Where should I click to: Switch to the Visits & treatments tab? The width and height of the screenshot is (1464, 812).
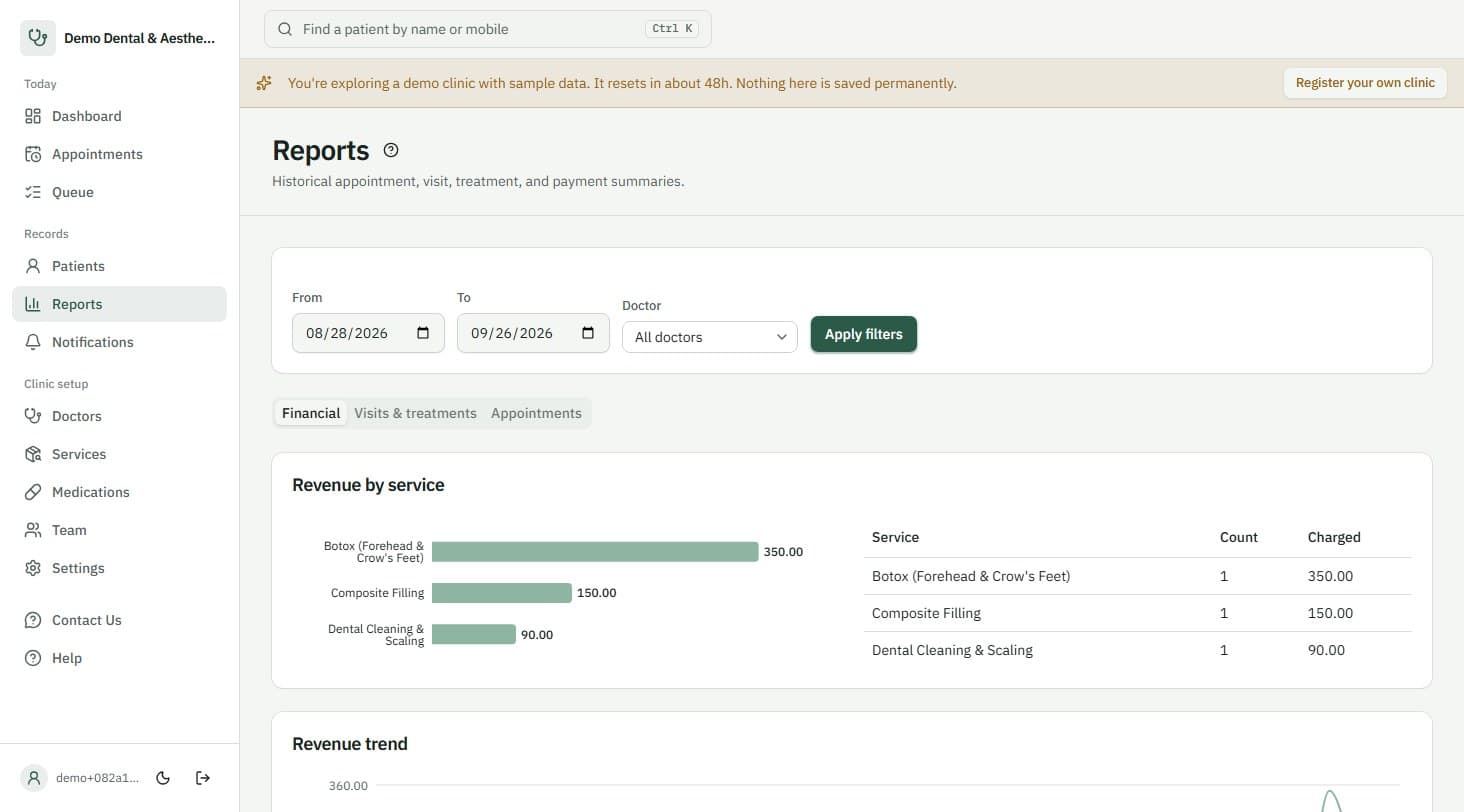point(415,413)
